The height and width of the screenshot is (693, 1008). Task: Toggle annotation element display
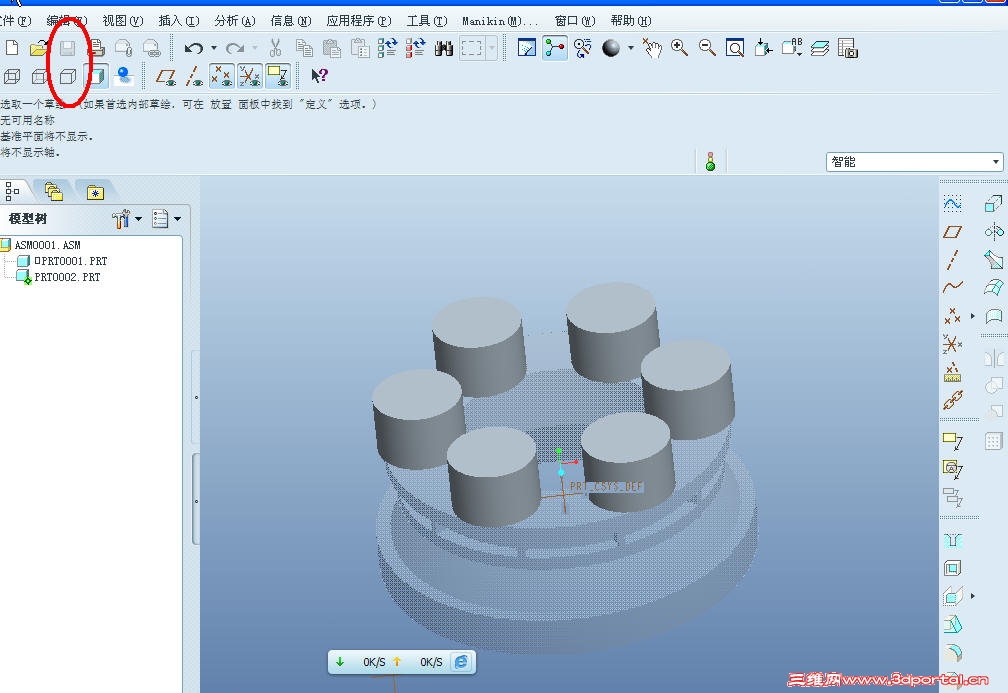[x=278, y=76]
